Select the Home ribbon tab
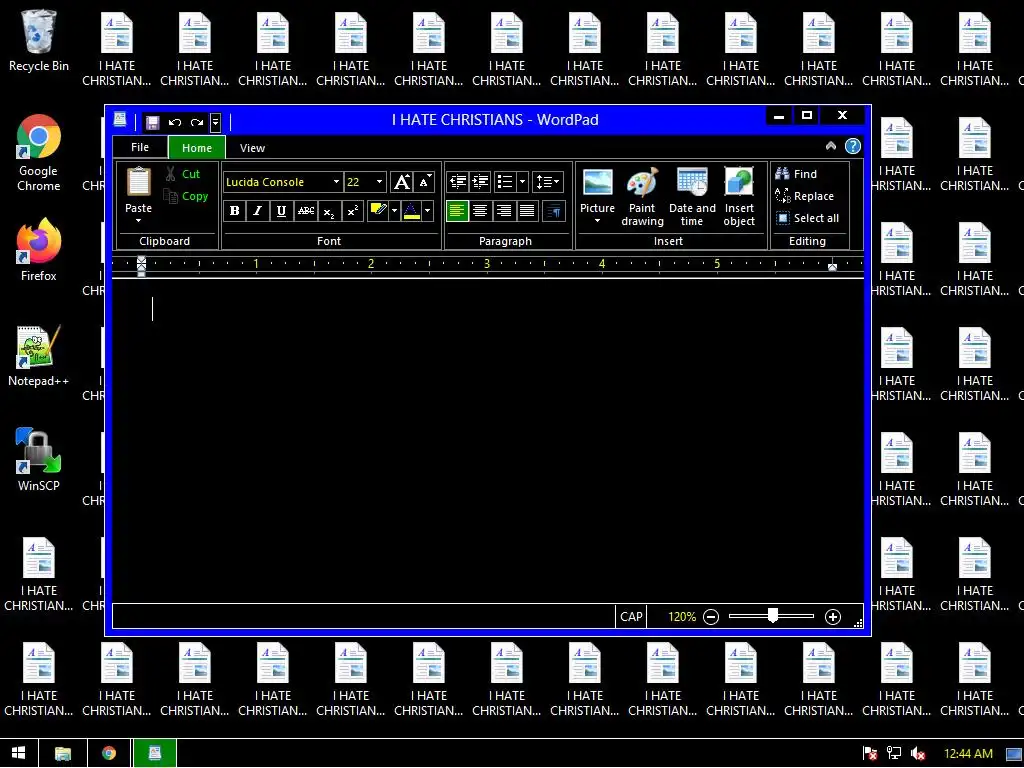This screenshot has height=768, width=1024. point(197,148)
